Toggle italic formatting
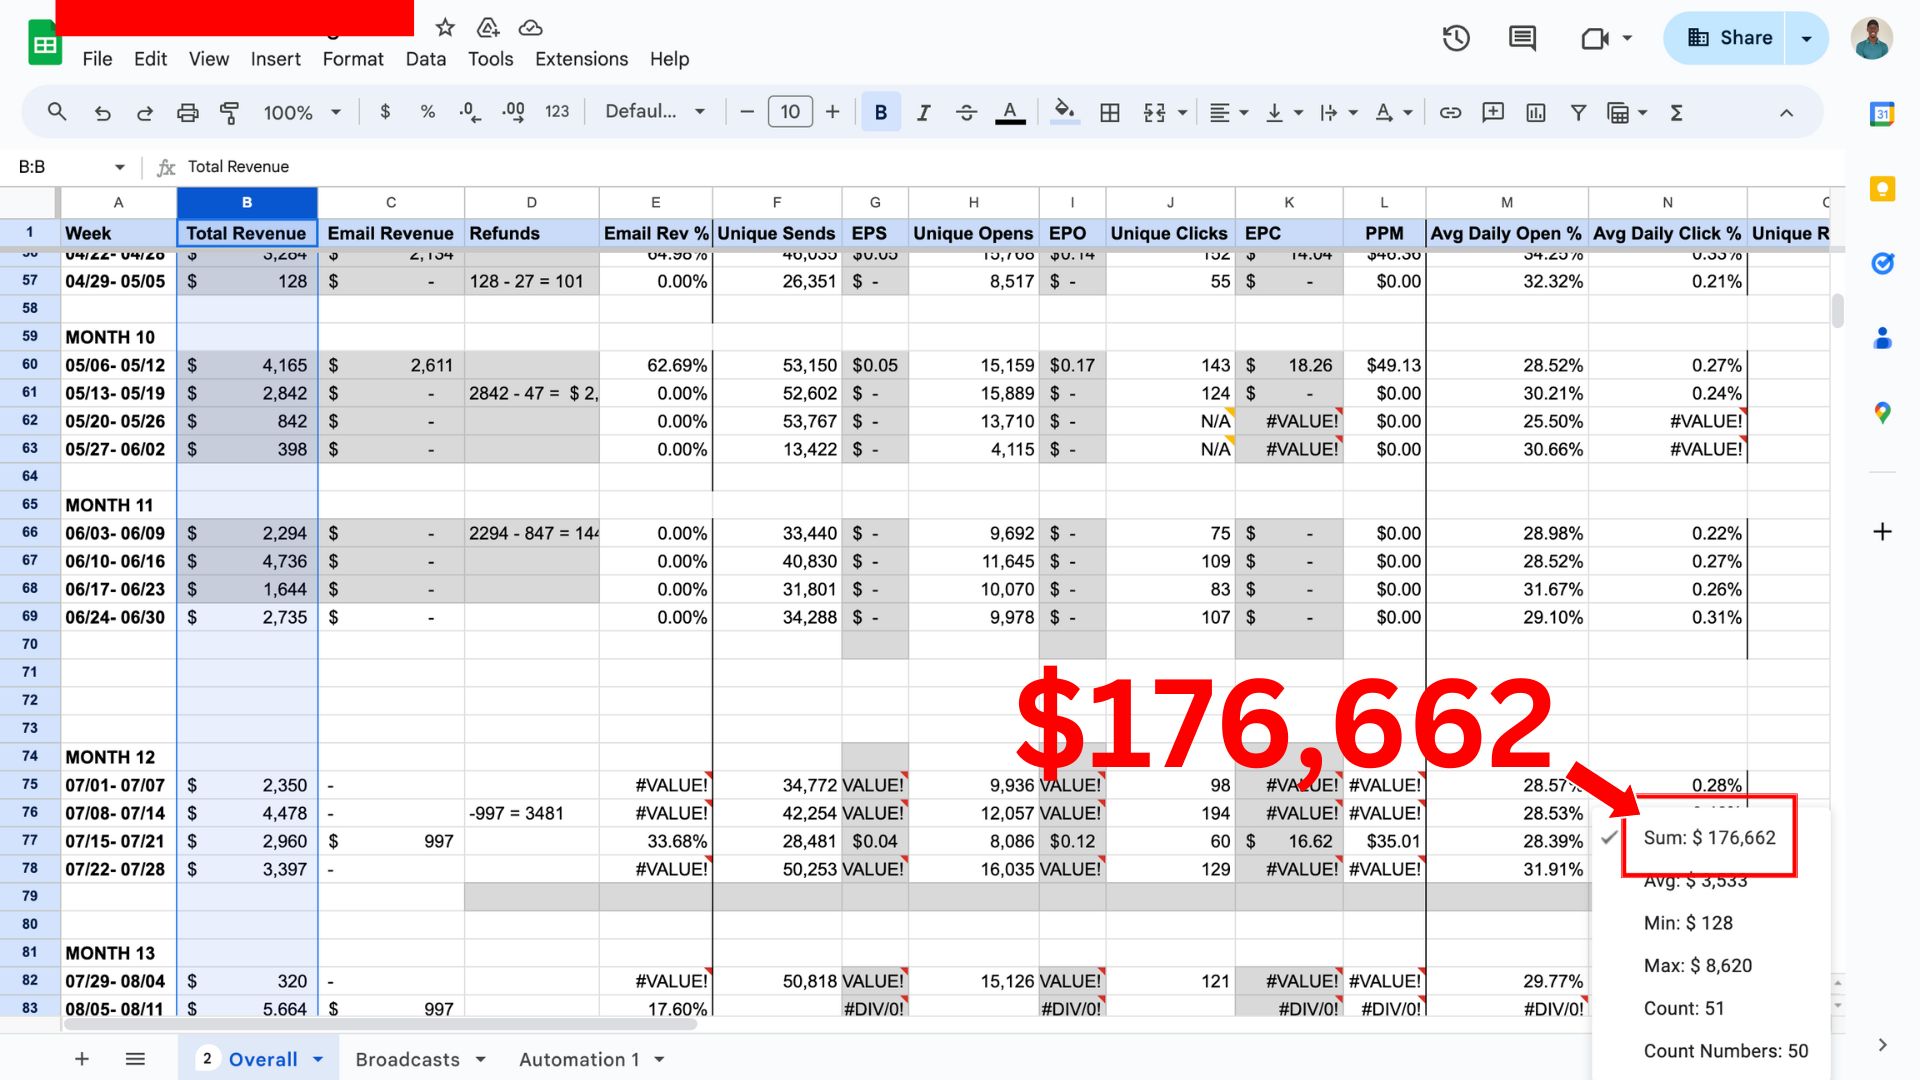 tap(923, 112)
